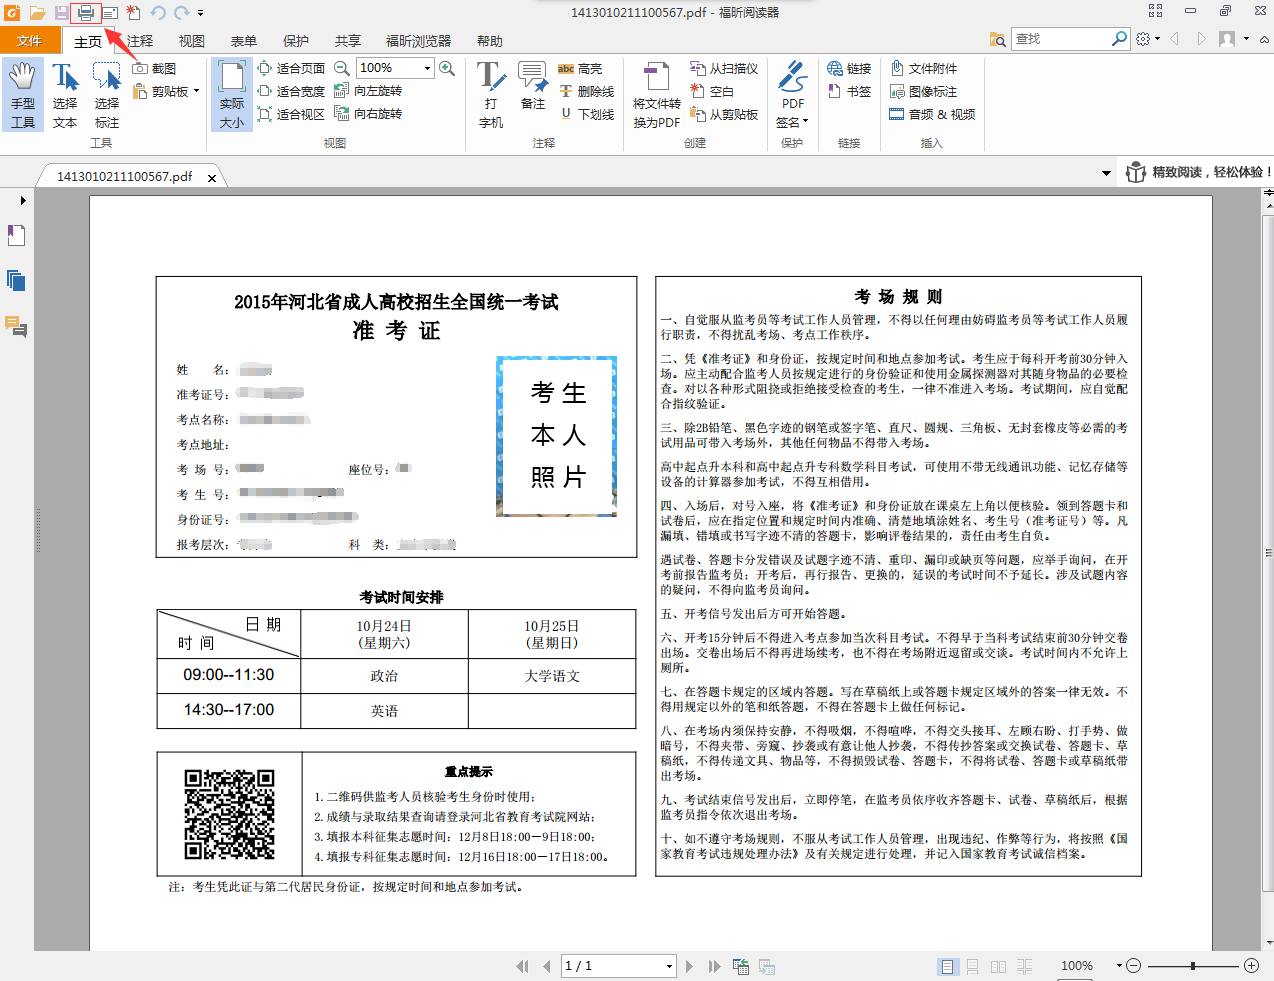Open the 文件 menu
Viewport: 1274px width, 981px height.
(x=29, y=41)
